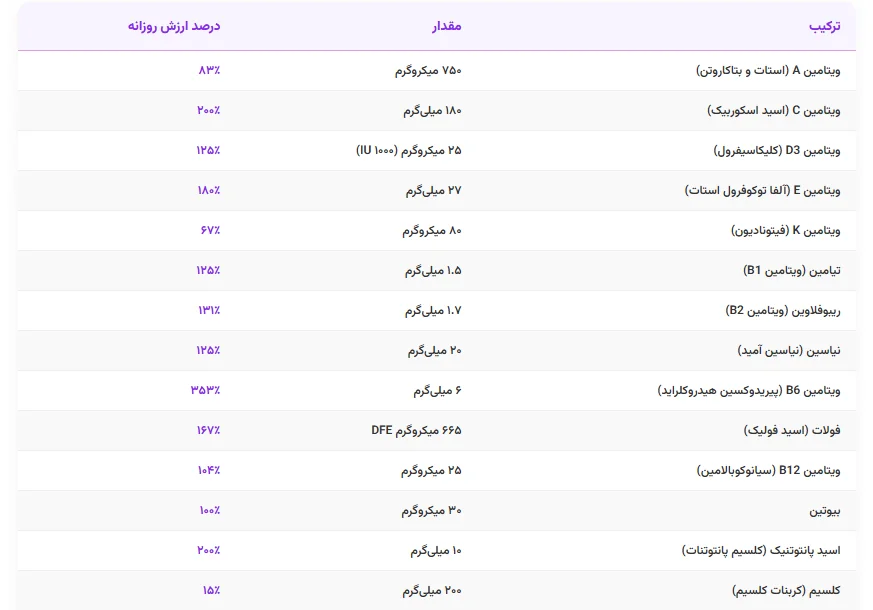This screenshot has width=873, height=610.
Task: Select the Vitamin C (اسید اسکوربیک) name cell
Action: (x=776, y=111)
